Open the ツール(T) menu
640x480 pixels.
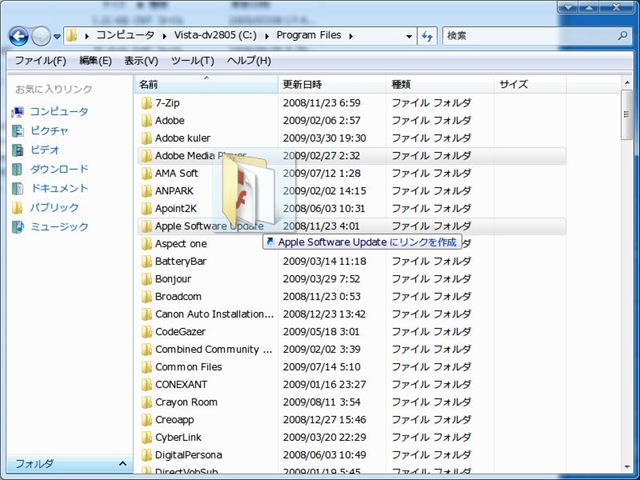tap(192, 61)
